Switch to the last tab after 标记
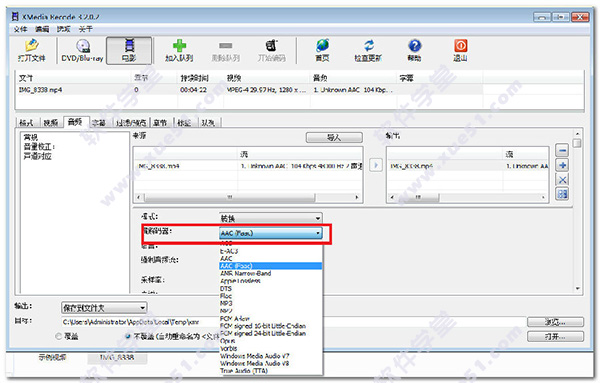Screen dimensions: 600x383 (208, 122)
